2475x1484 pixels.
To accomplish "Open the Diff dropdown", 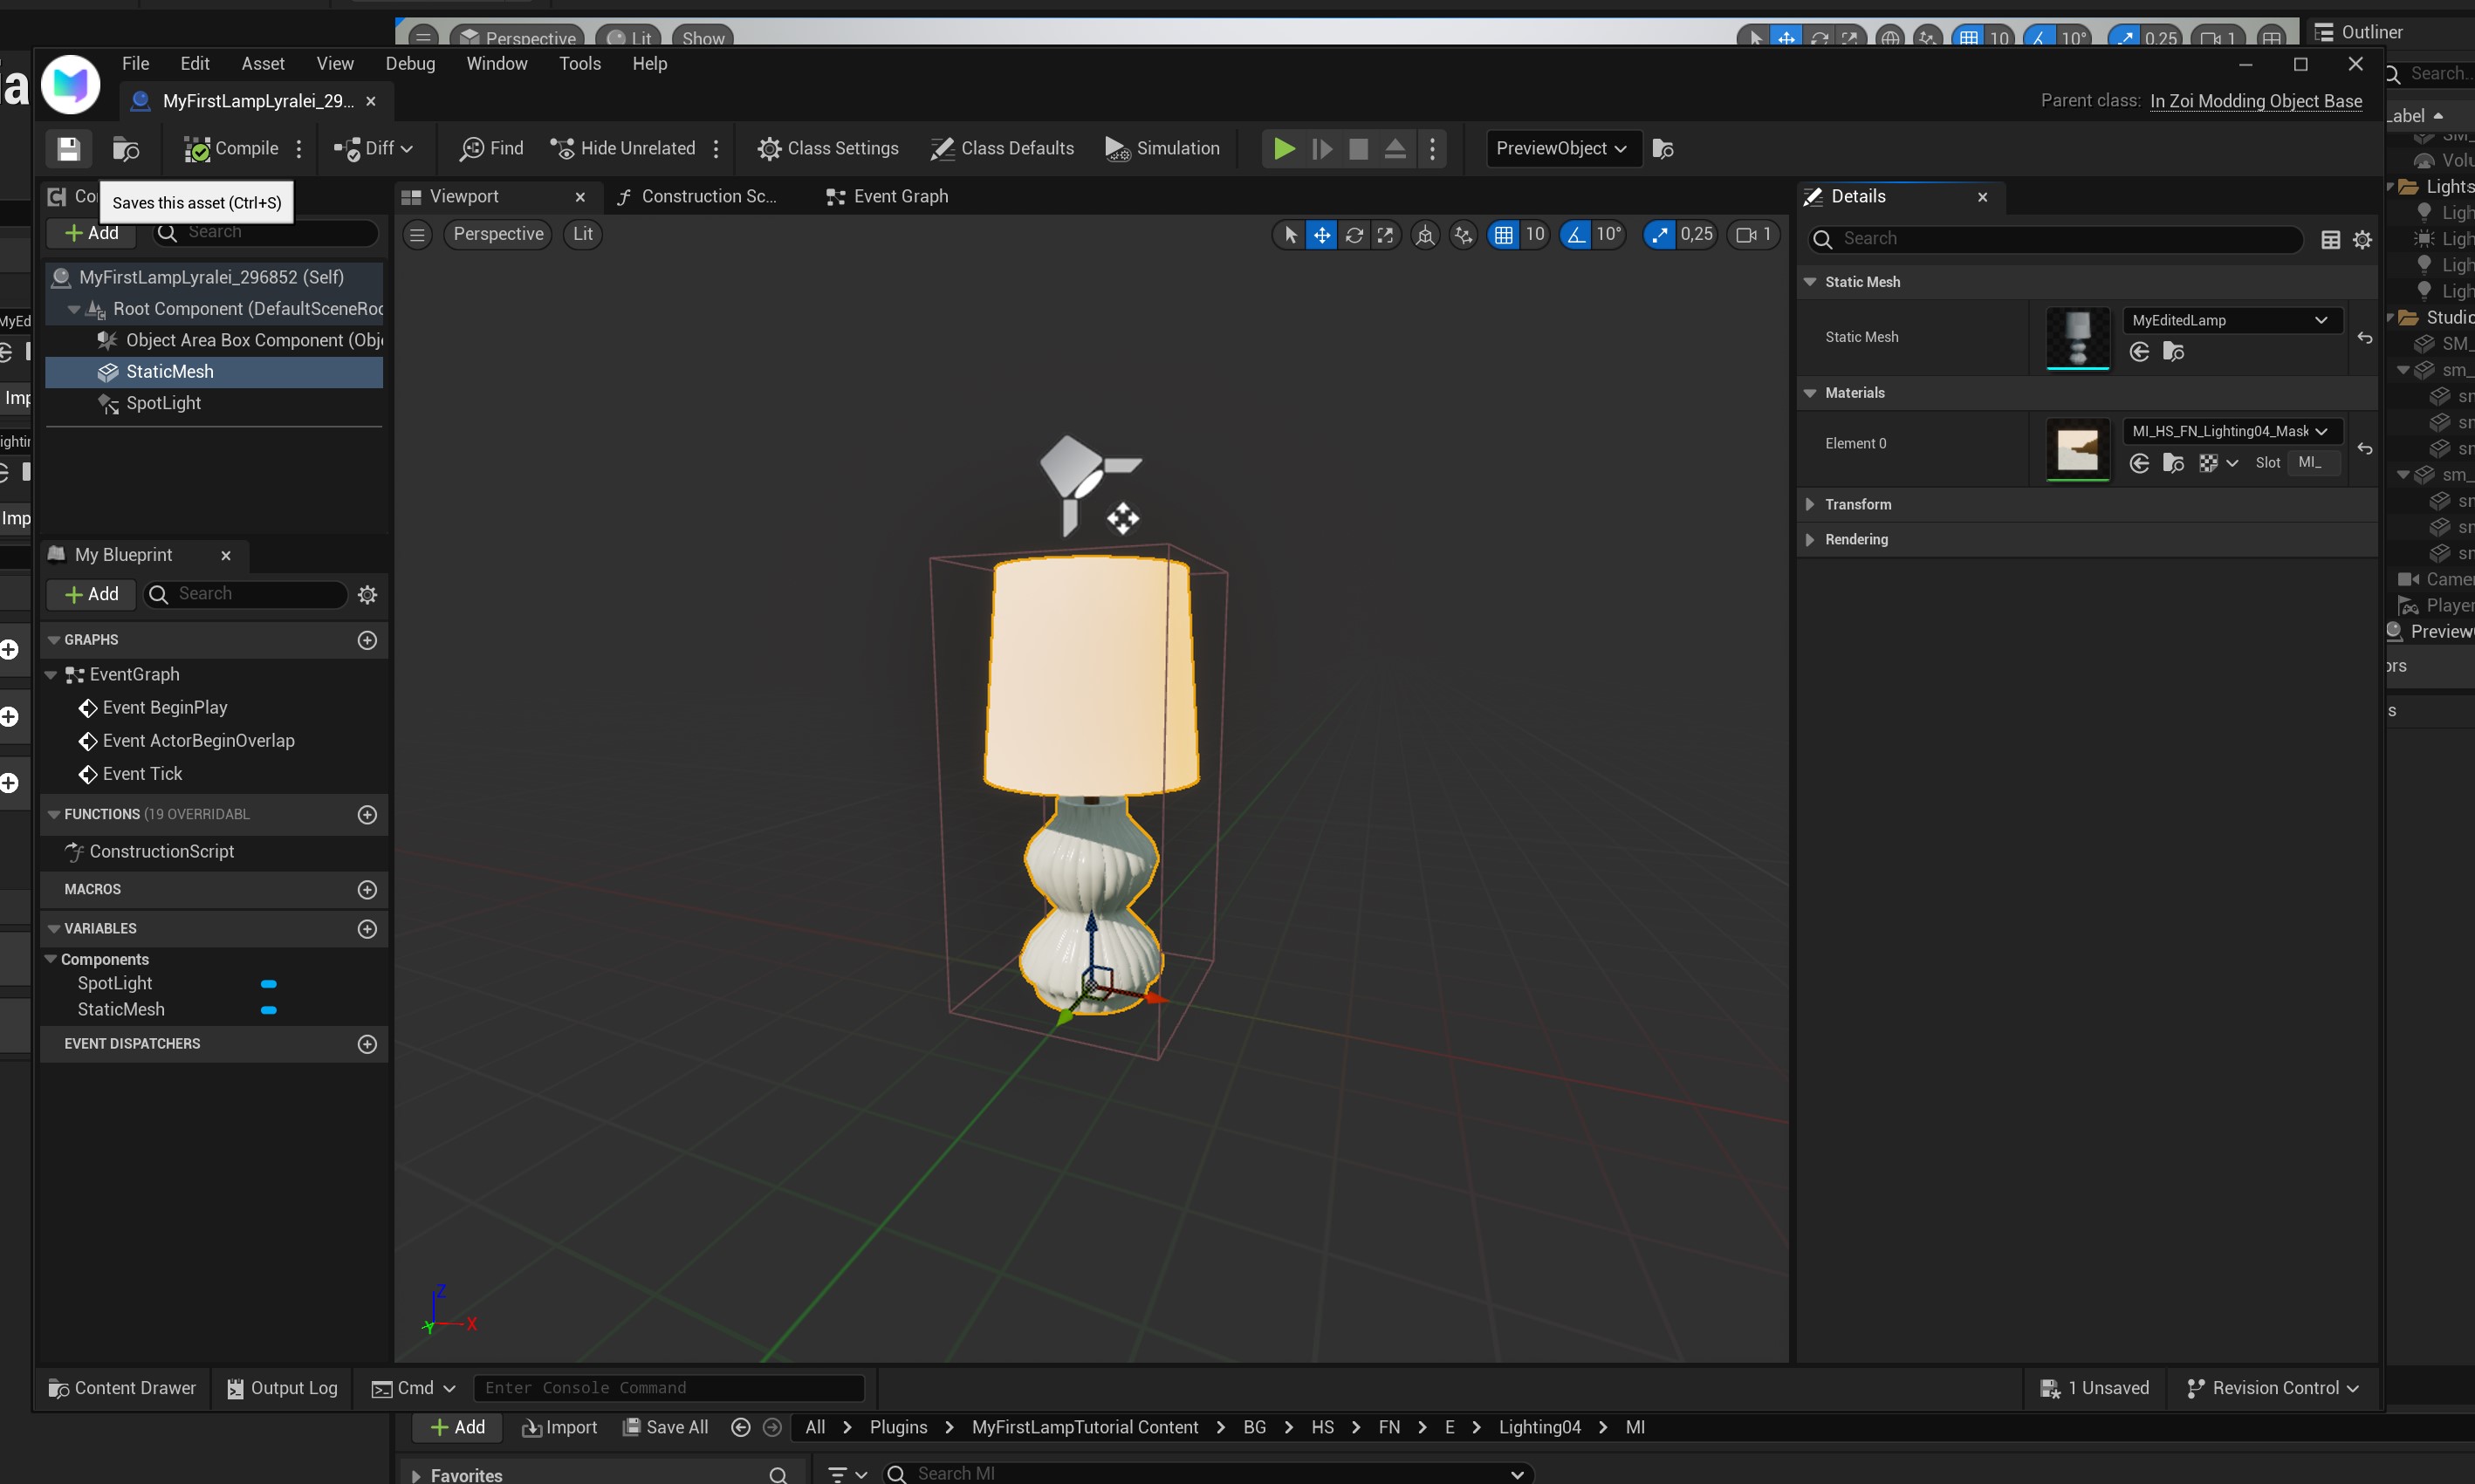I will point(374,149).
